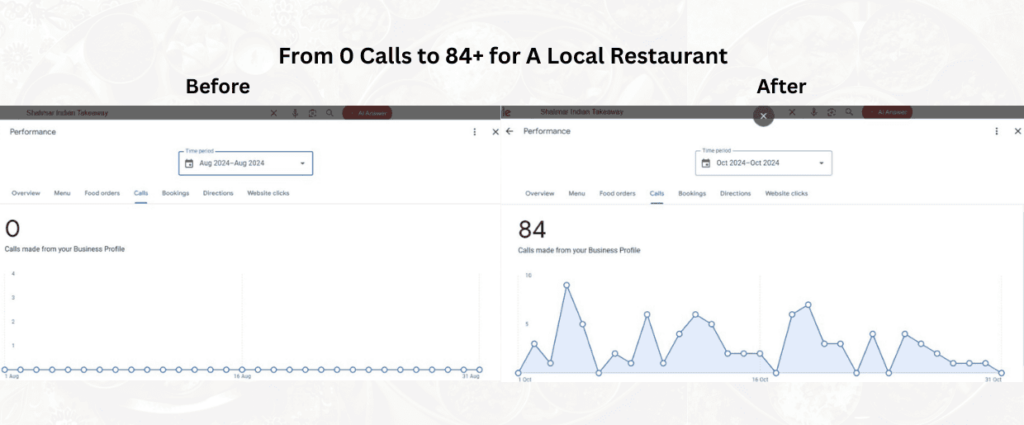
Task: Click the microphone voice search icon in After panel
Action: [814, 112]
